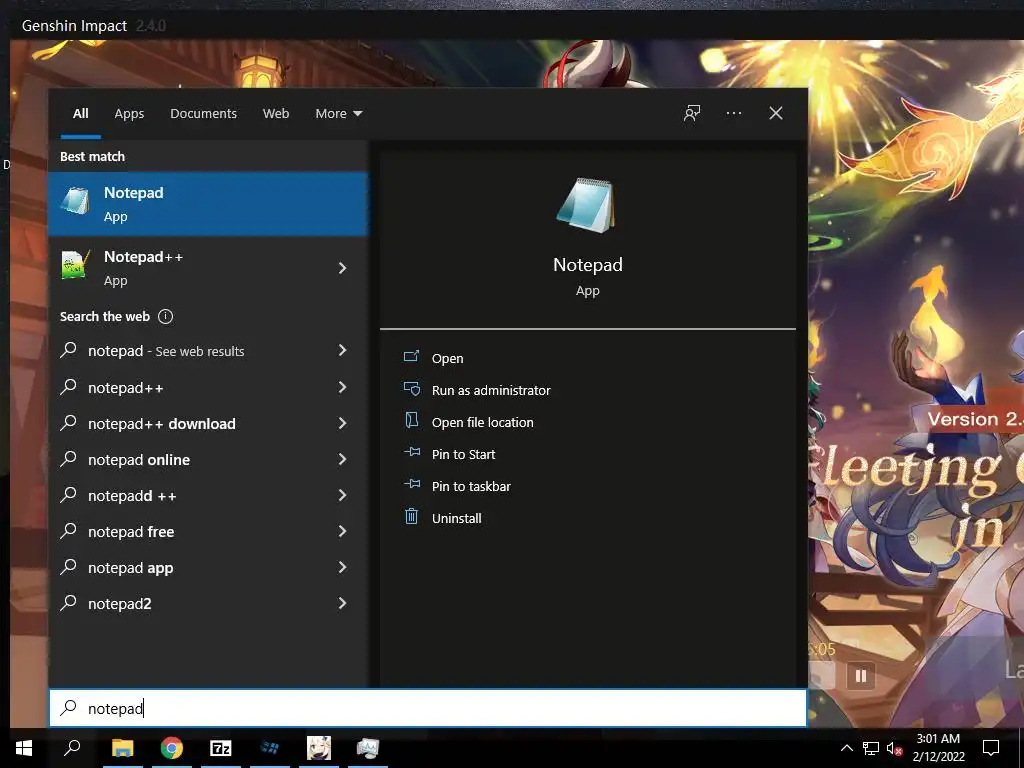
Task: Choose Pin to Start
Action: (x=464, y=455)
